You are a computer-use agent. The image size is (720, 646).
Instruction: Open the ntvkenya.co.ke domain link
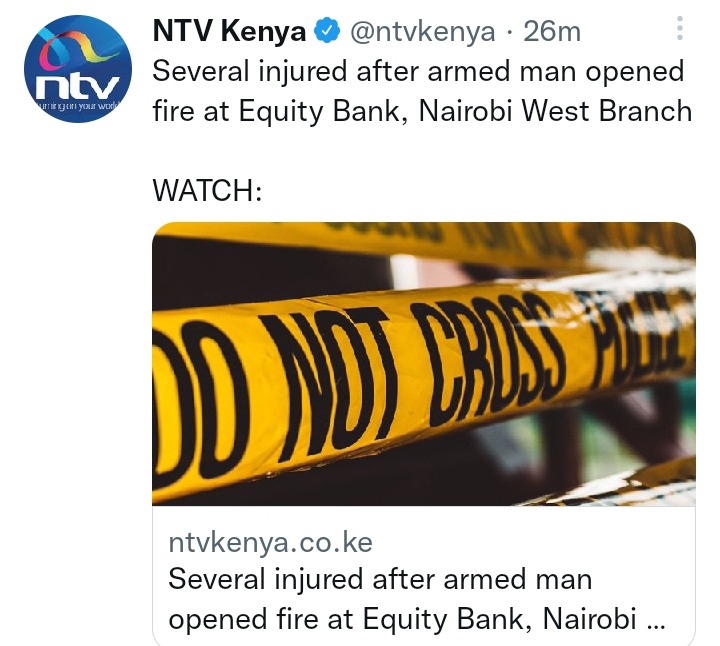coord(270,543)
